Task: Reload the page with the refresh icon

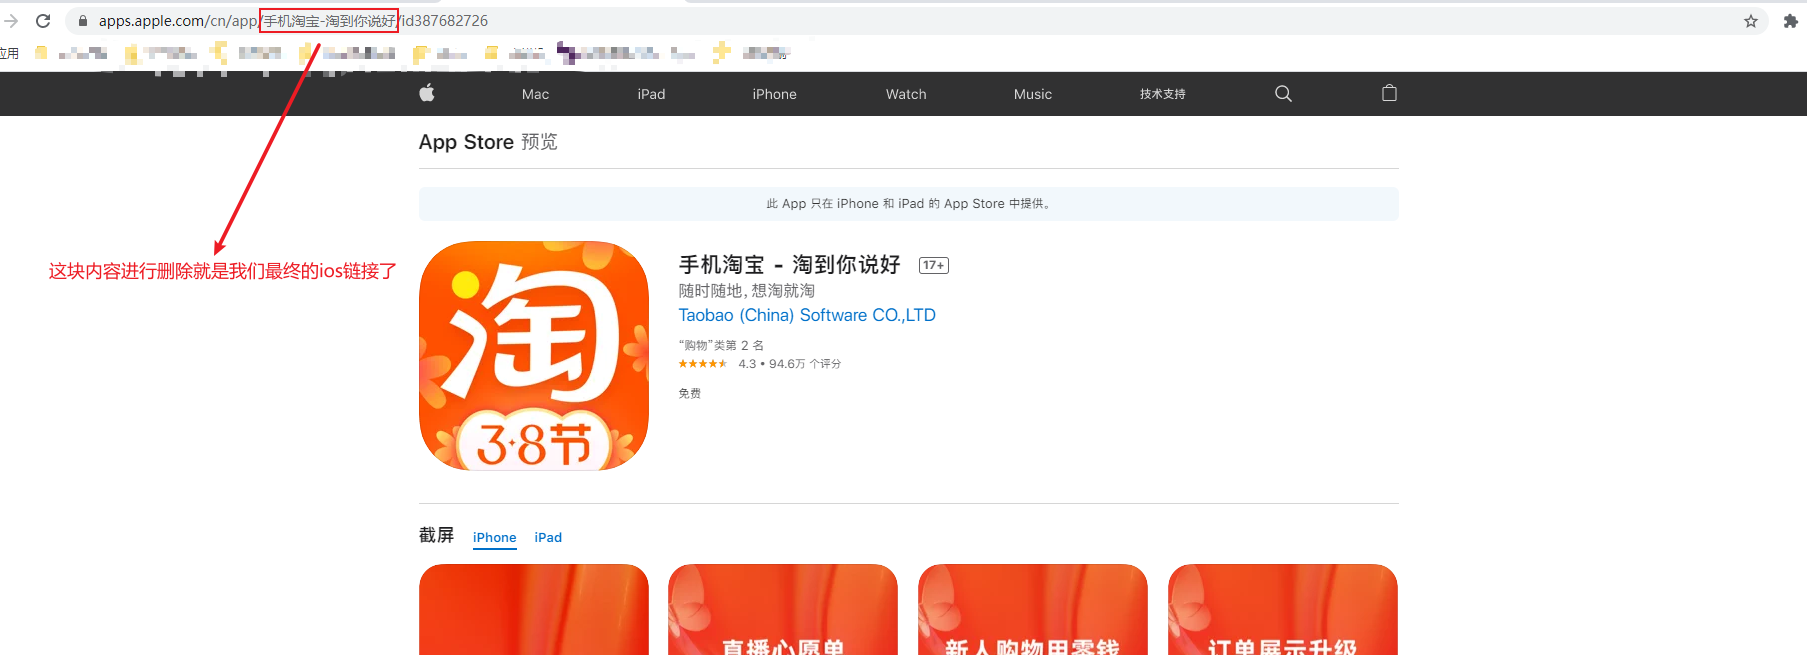Action: click(43, 21)
